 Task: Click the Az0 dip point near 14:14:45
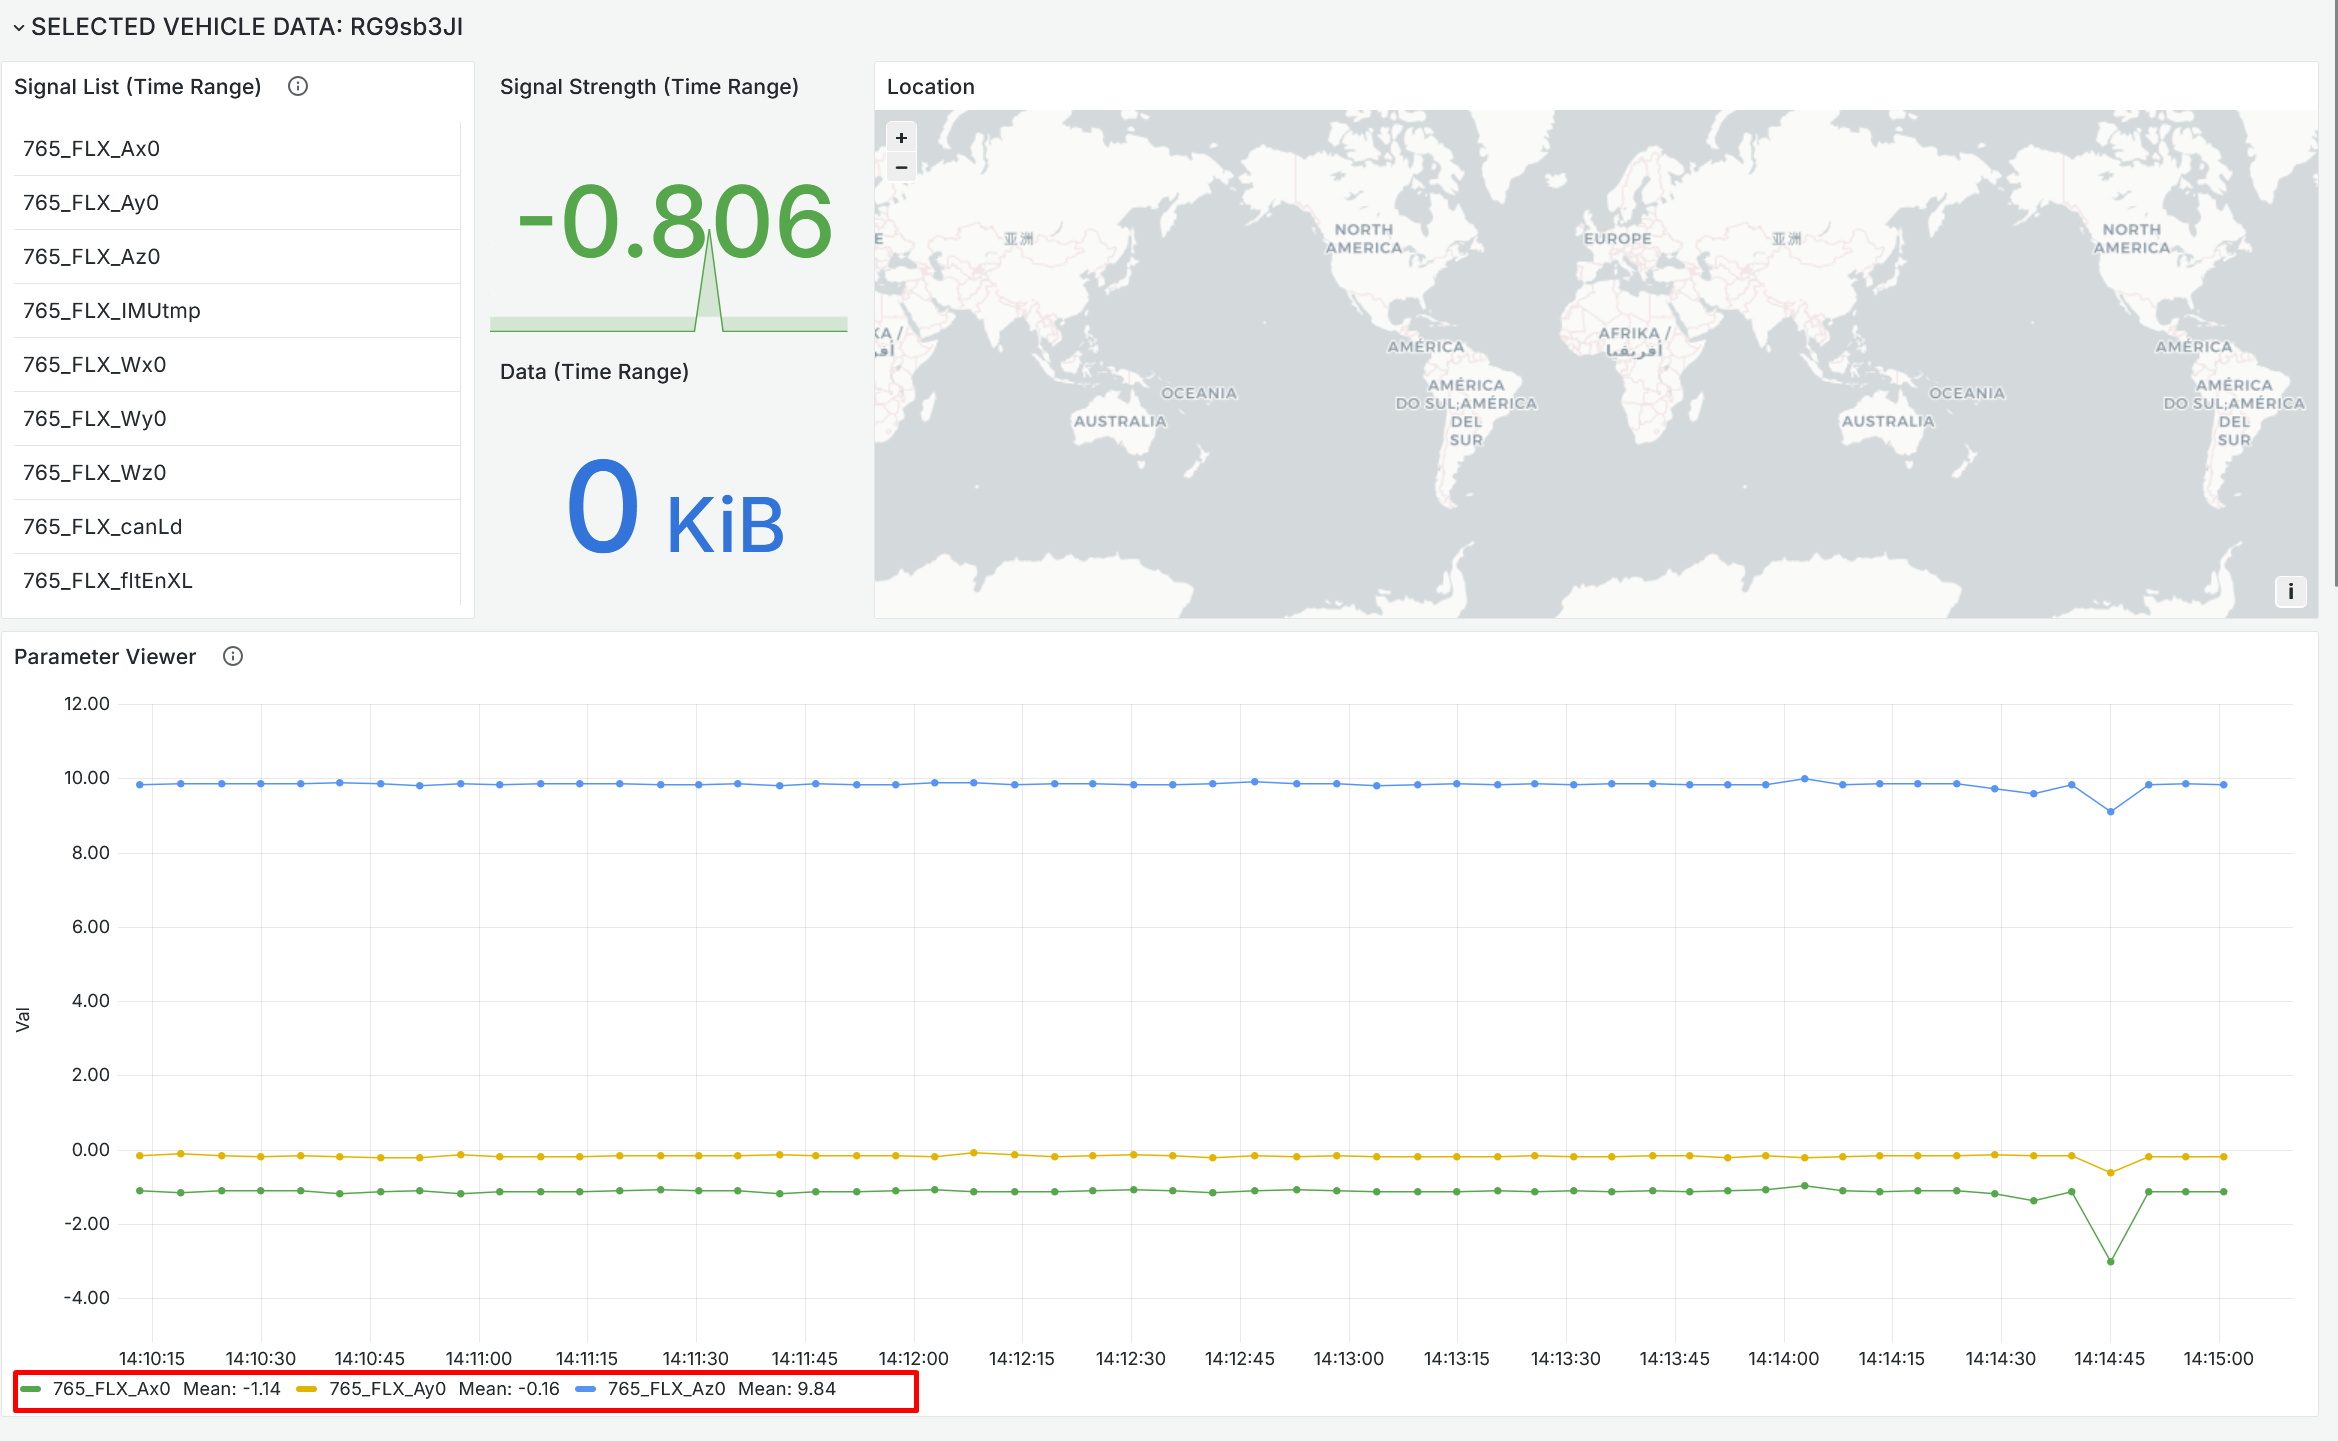(x=2110, y=812)
